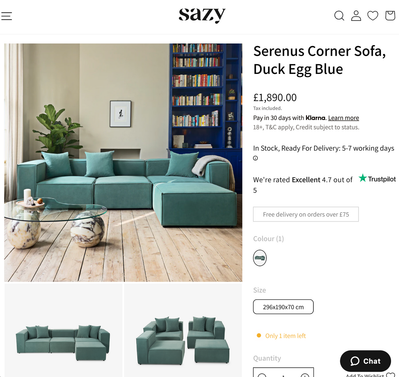Open the user account icon
This screenshot has height=377, width=399.
pos(356,16)
